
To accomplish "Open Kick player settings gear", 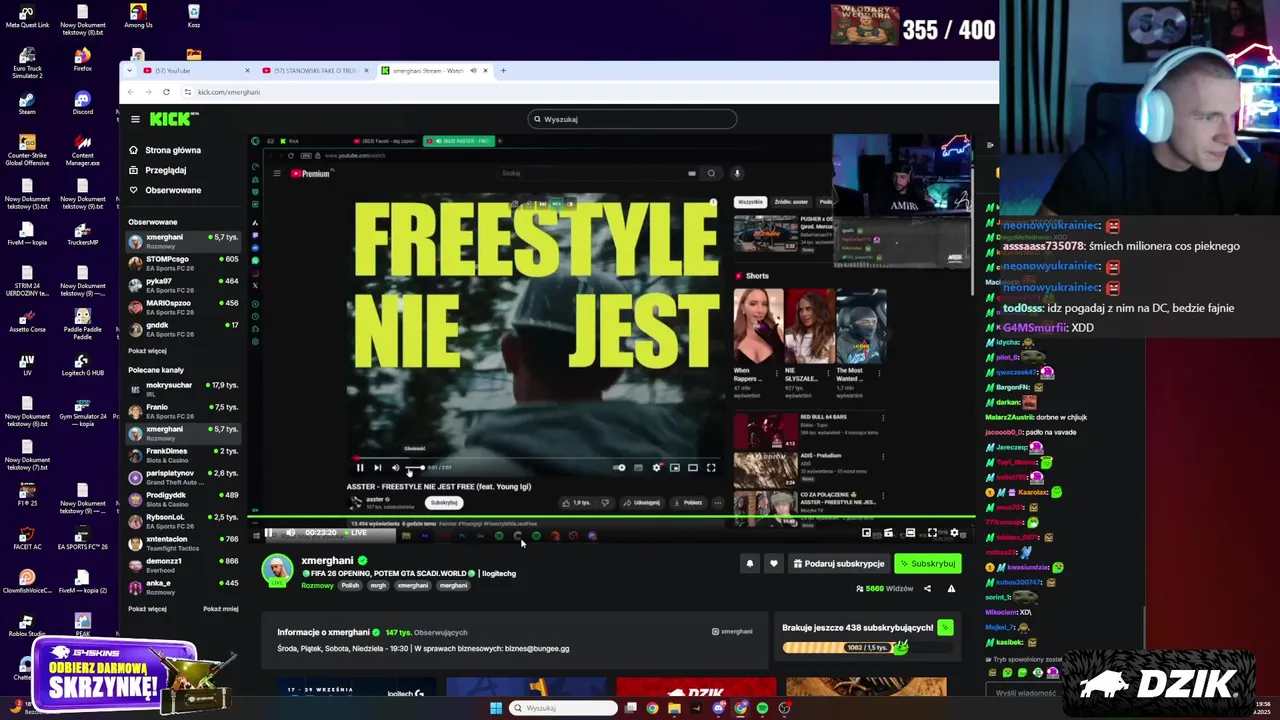I will 954,533.
